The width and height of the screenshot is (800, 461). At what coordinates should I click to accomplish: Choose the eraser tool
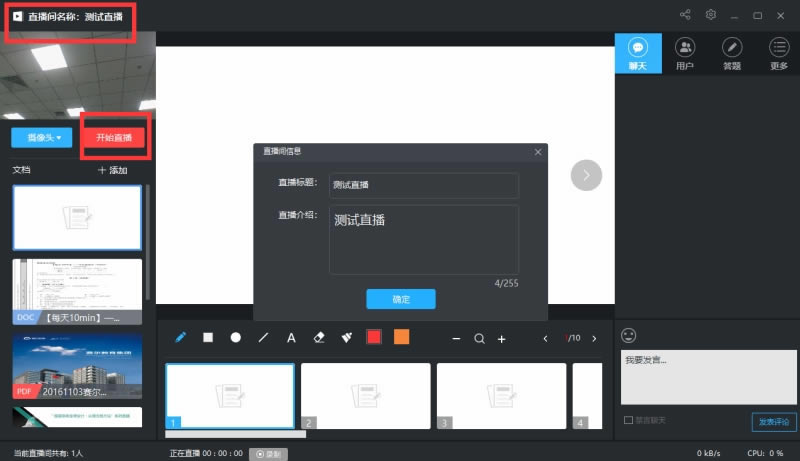coord(320,338)
